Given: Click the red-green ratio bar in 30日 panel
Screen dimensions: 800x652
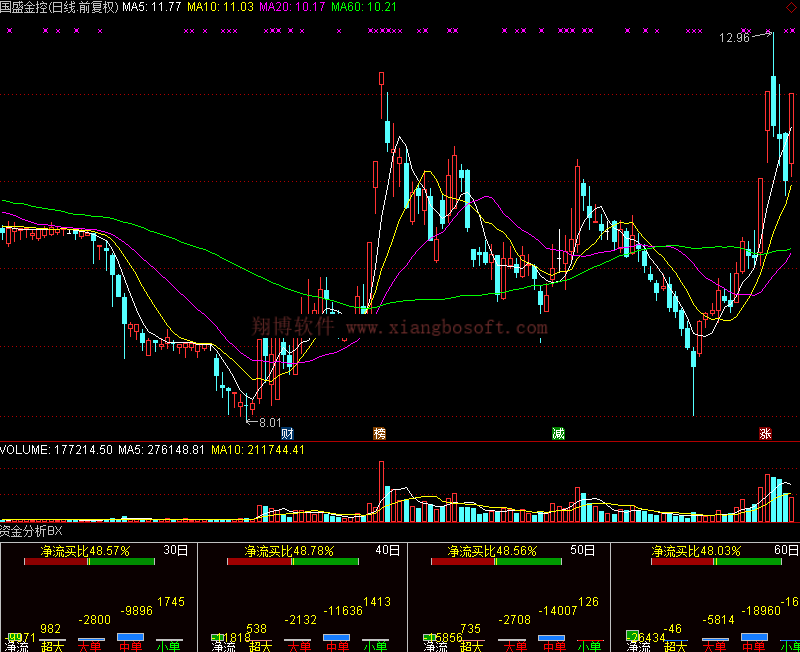Looking at the screenshot, I should tap(89, 562).
